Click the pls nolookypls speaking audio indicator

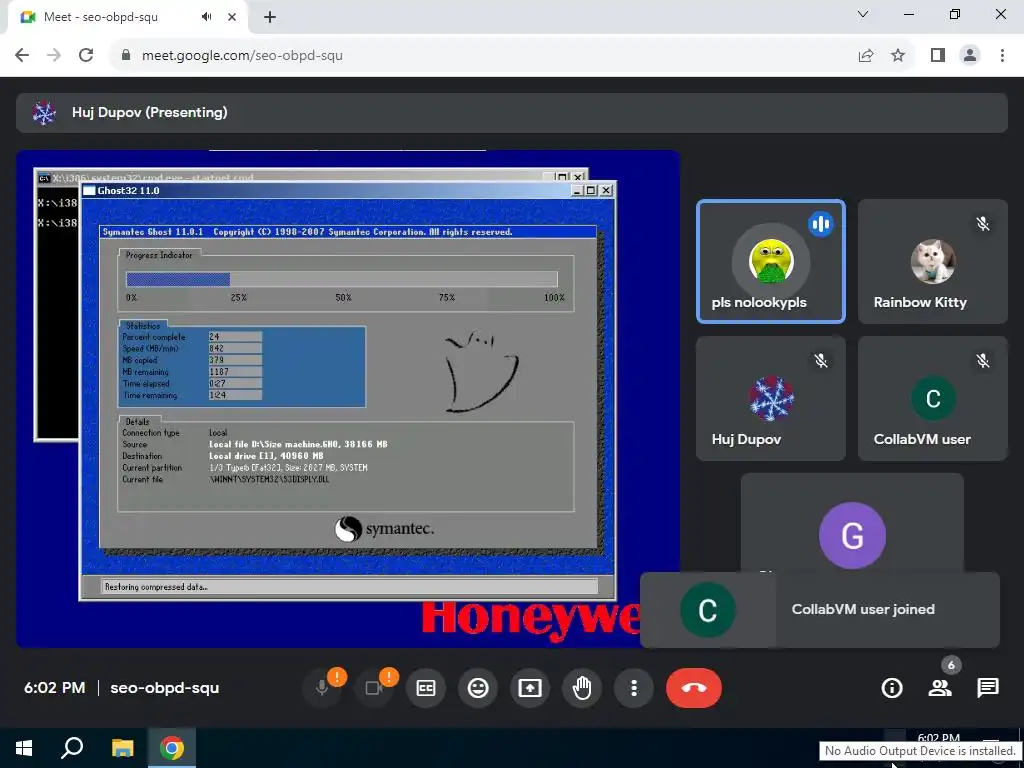coord(821,224)
